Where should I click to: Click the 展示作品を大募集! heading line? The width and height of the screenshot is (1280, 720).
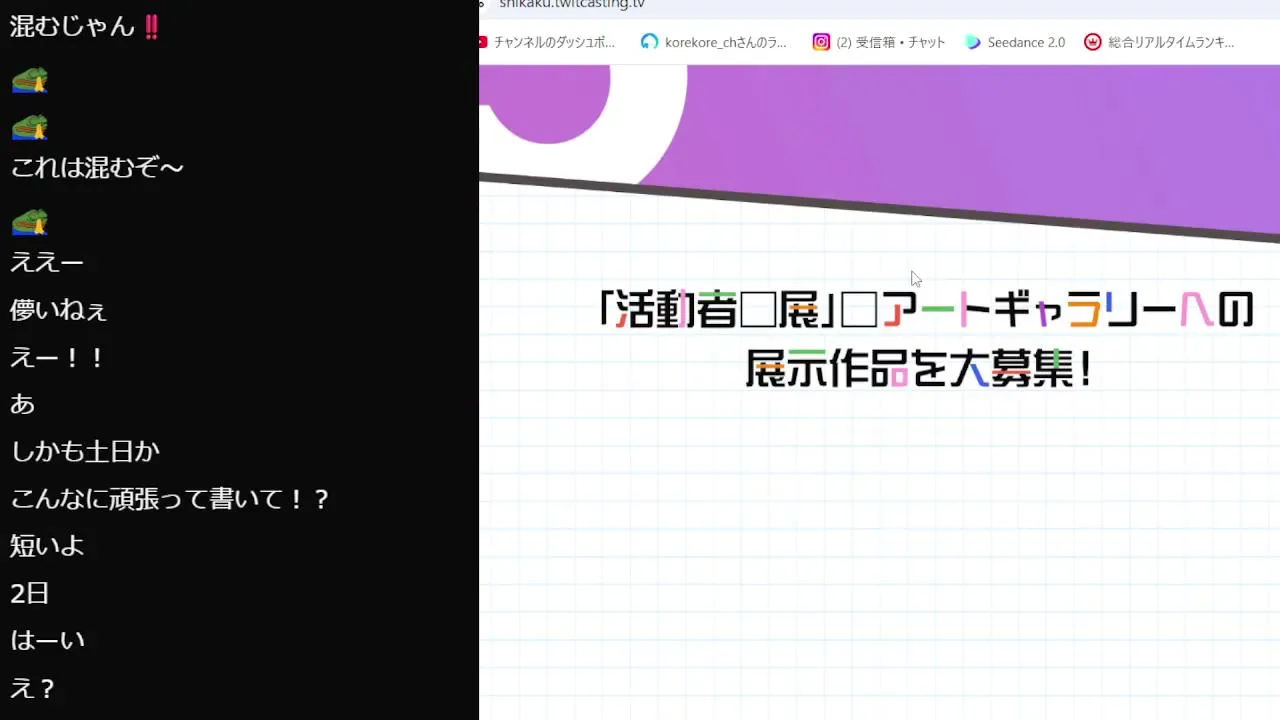[918, 369]
